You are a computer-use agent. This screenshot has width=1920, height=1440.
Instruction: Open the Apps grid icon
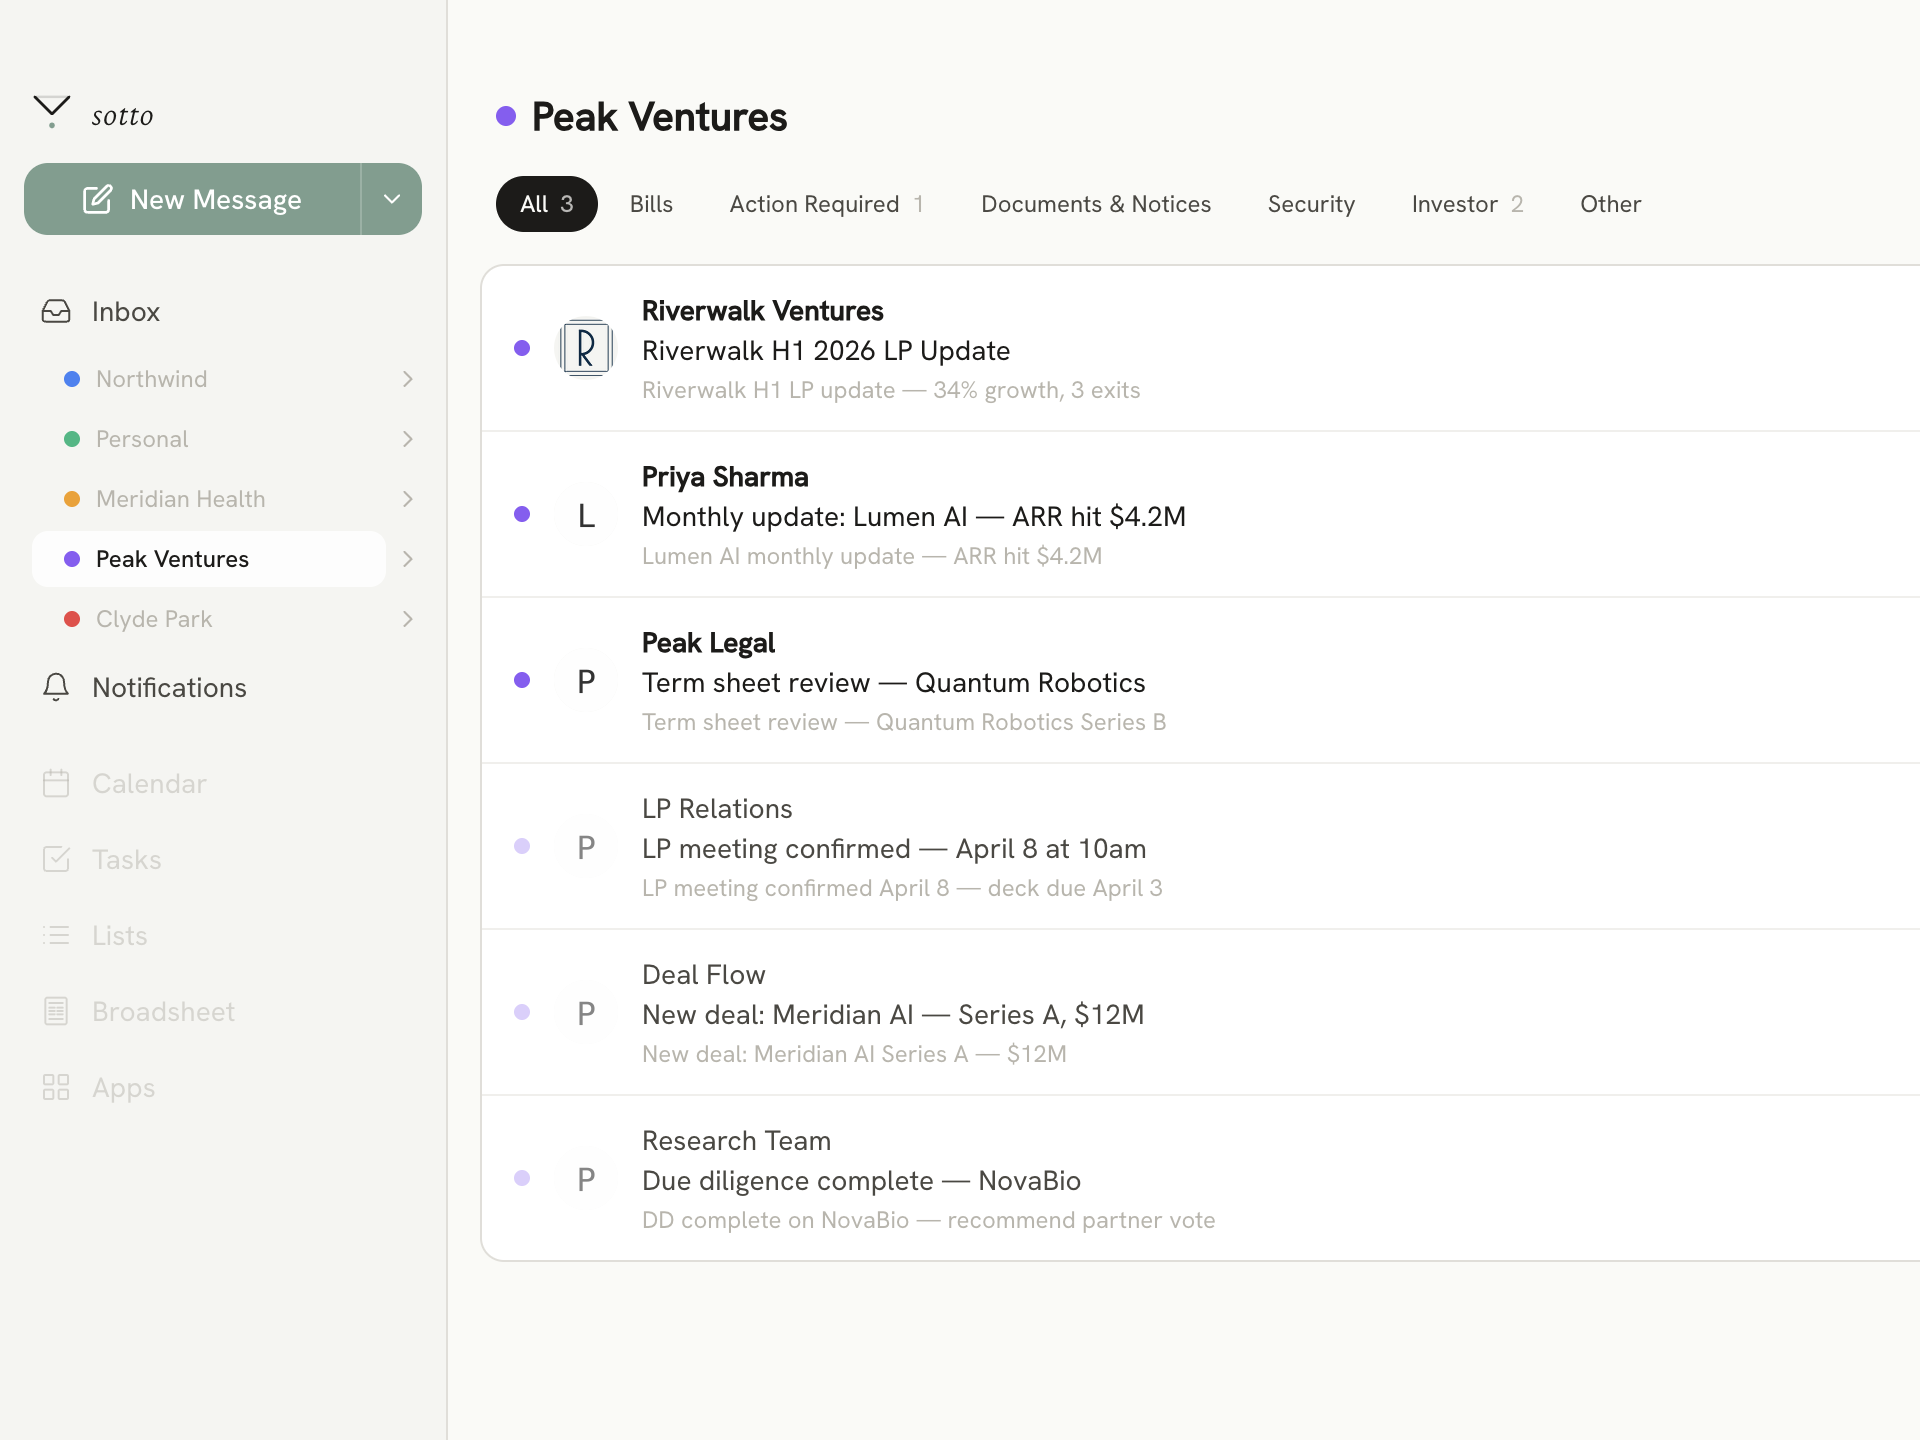[56, 1087]
